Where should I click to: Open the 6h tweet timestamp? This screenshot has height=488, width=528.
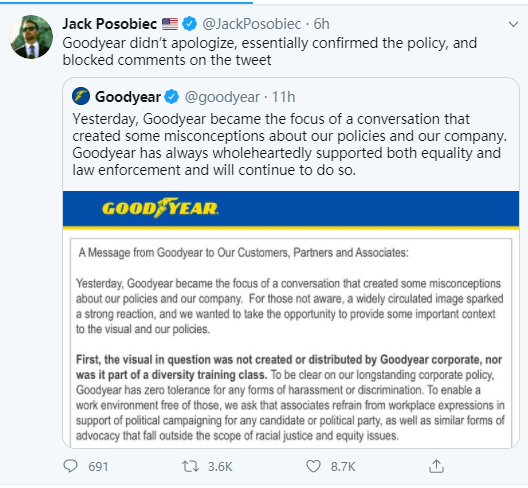(322, 24)
